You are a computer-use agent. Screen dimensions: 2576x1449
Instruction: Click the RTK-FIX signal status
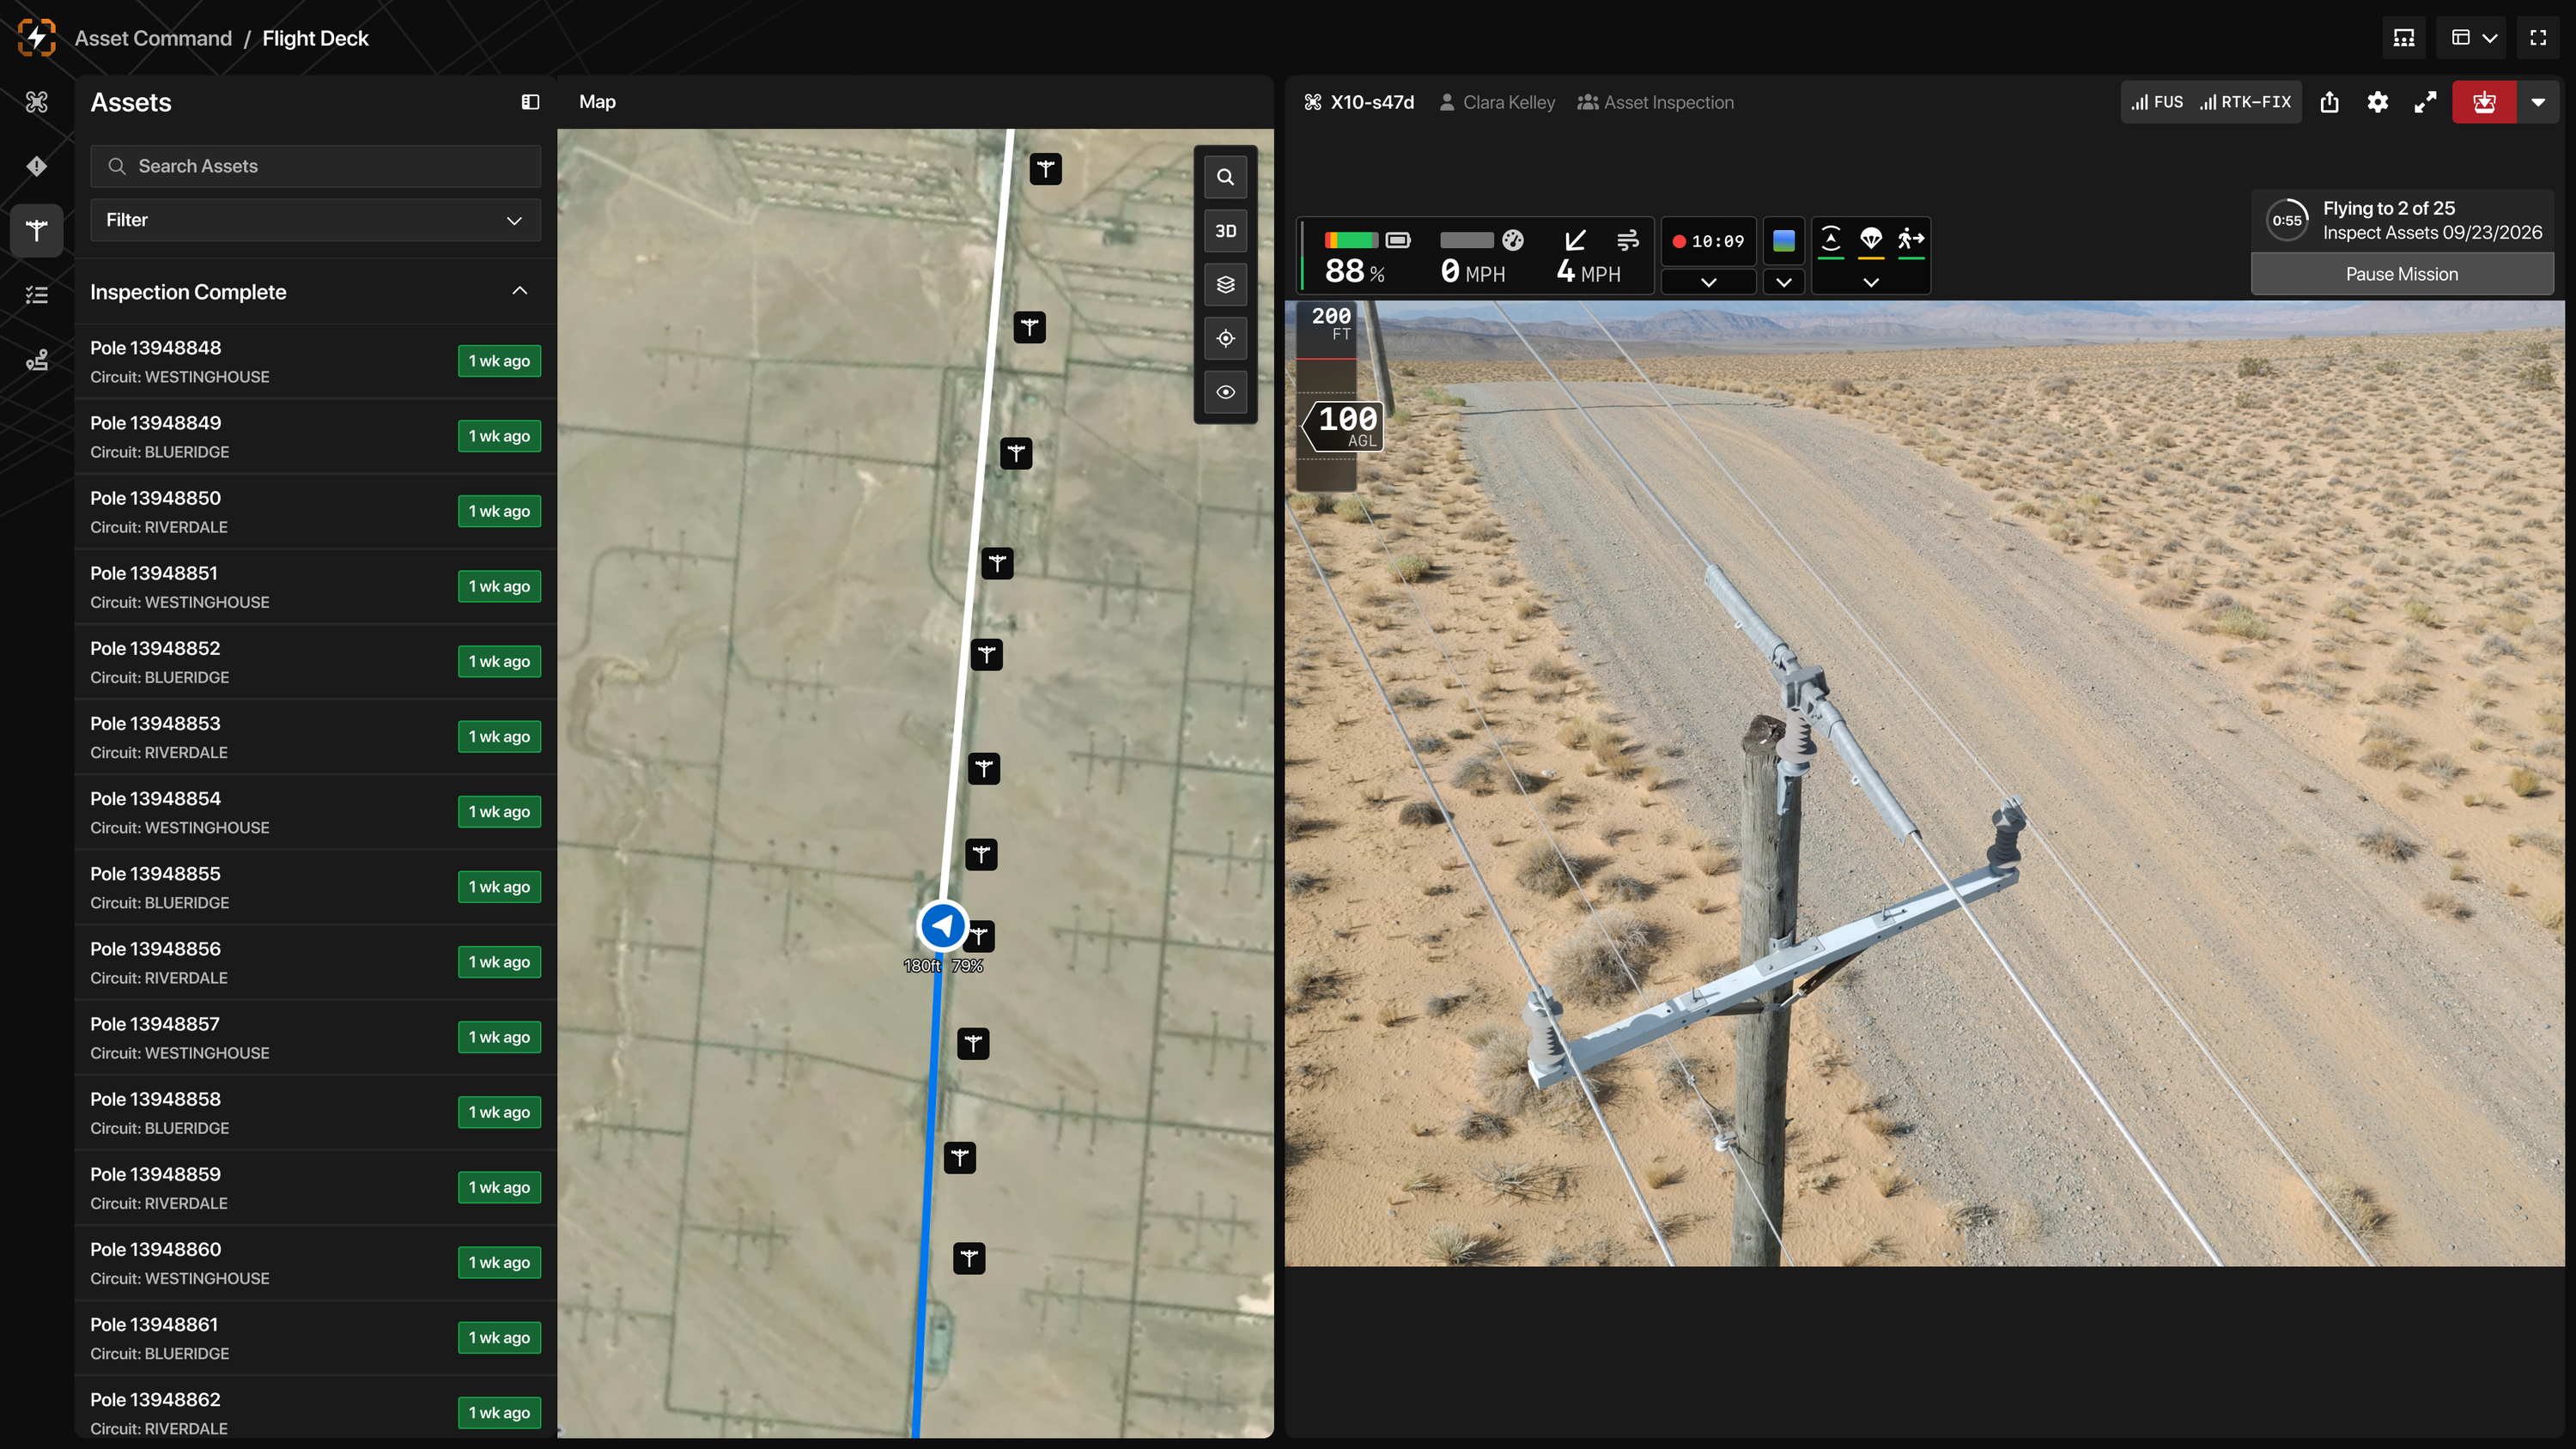pos(2246,102)
